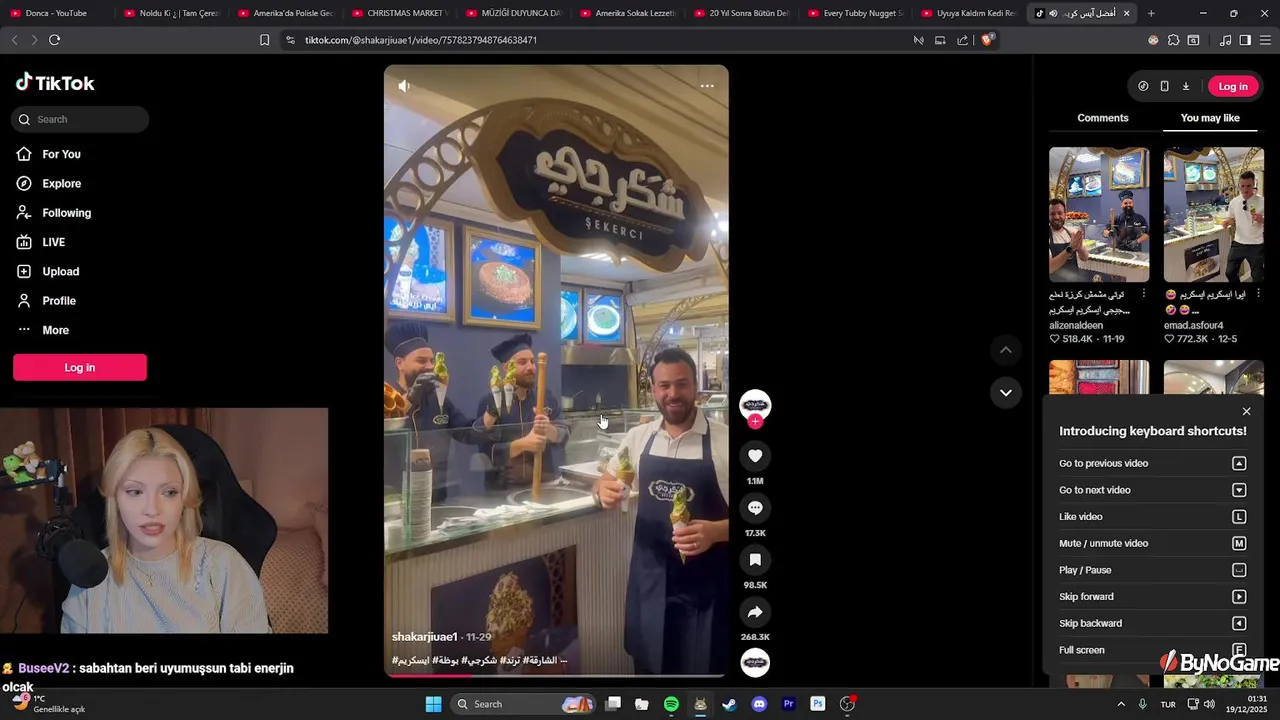Viewport: 1280px width, 720px height.
Task: Open the emad.asfour4 username link
Action: pyautogui.click(x=1194, y=325)
